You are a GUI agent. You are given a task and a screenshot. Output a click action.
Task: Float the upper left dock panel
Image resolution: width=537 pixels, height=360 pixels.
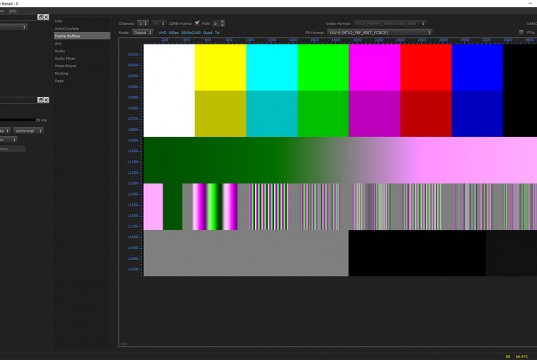coord(40,17)
